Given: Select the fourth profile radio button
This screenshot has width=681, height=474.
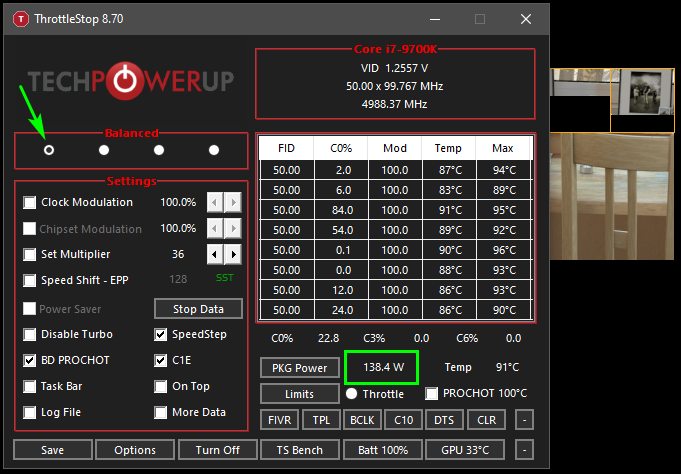Looking at the screenshot, I should pos(214,150).
